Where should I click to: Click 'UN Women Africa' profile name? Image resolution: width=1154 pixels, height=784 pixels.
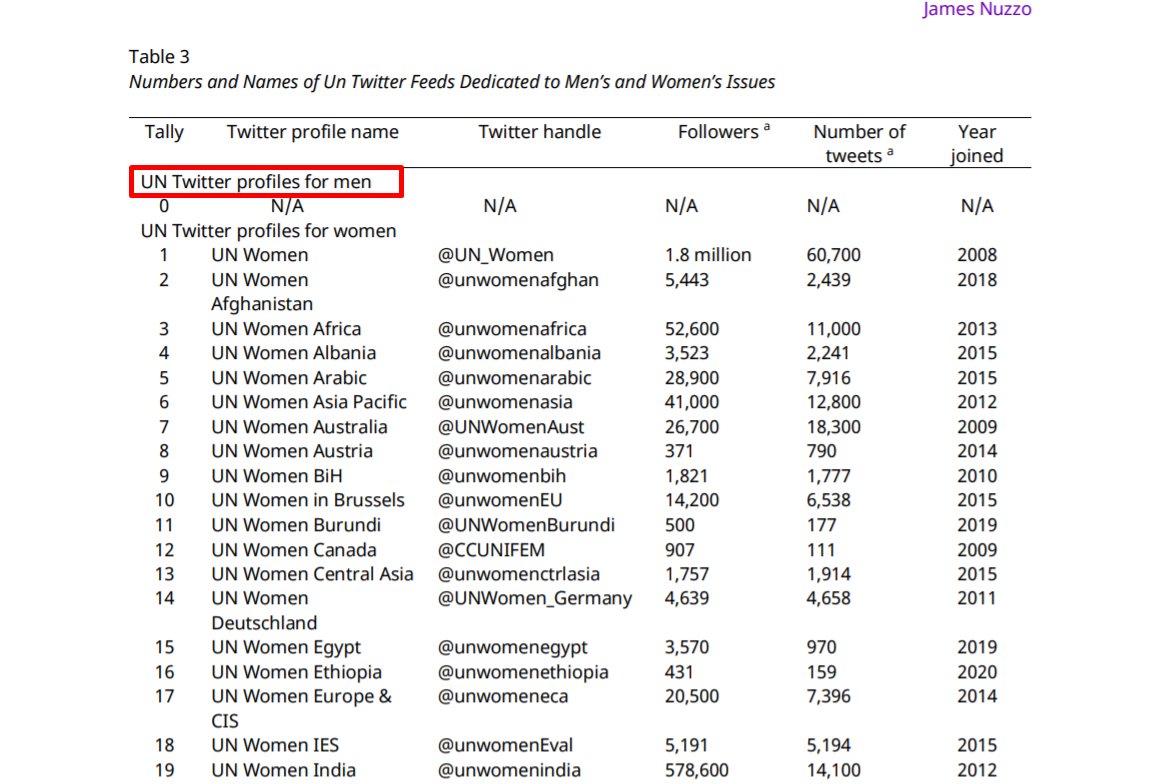[286, 329]
